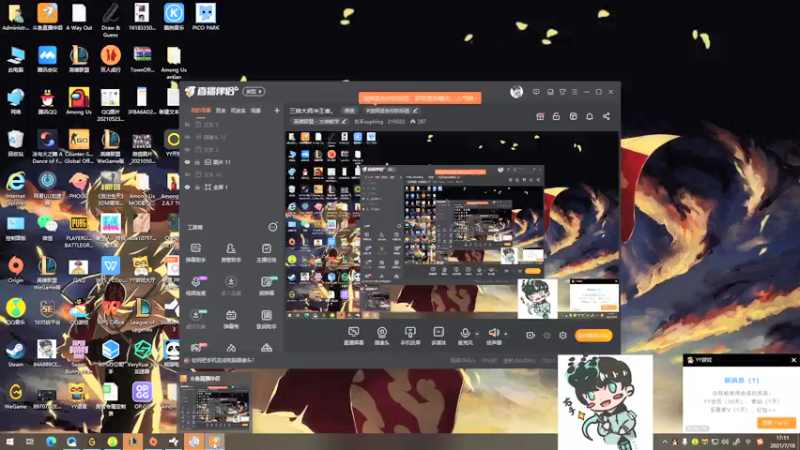800x450 pixels.
Task: Open the 视频连麦 tool in toolbox
Action: tap(195, 286)
